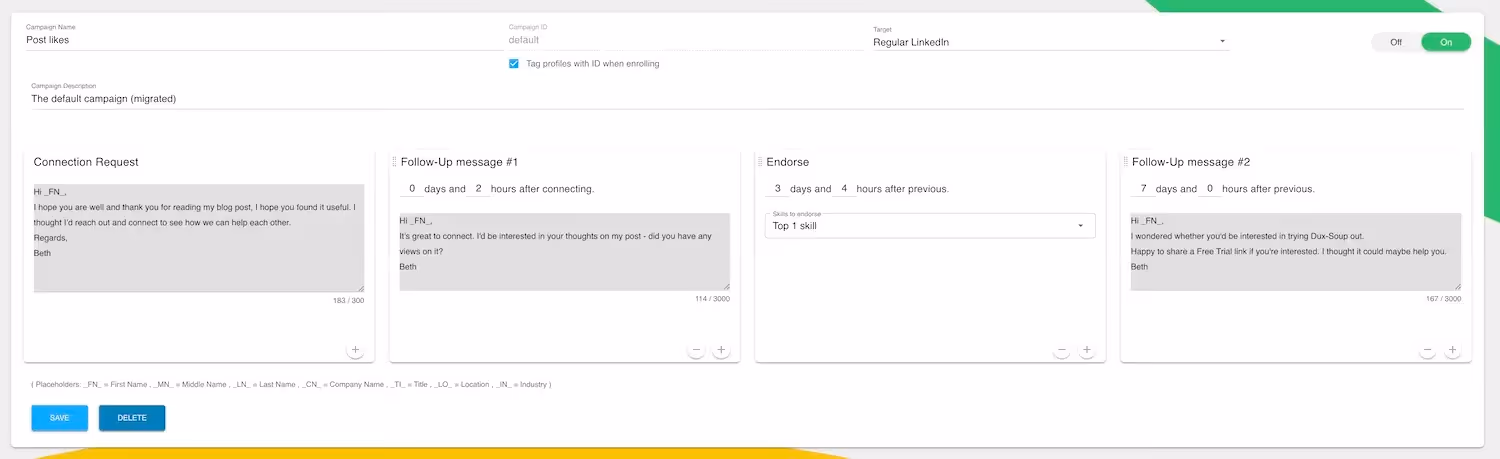
Task: Remove the Follow-Up message #1 step
Action: (696, 351)
